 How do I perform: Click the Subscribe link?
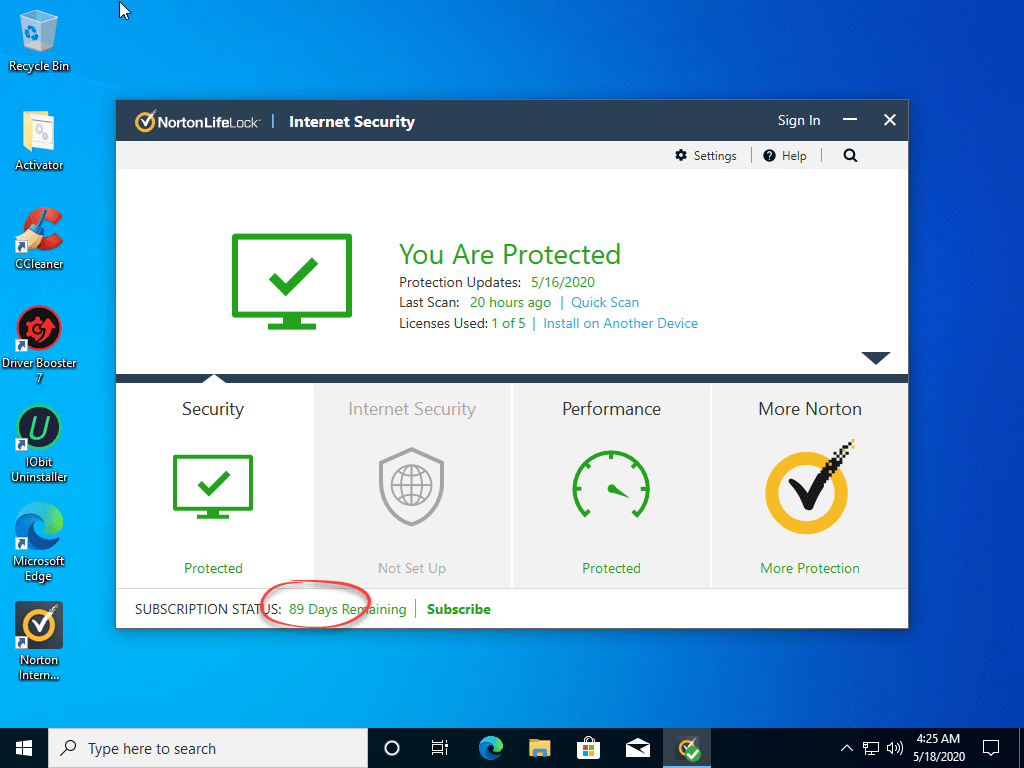click(x=458, y=609)
